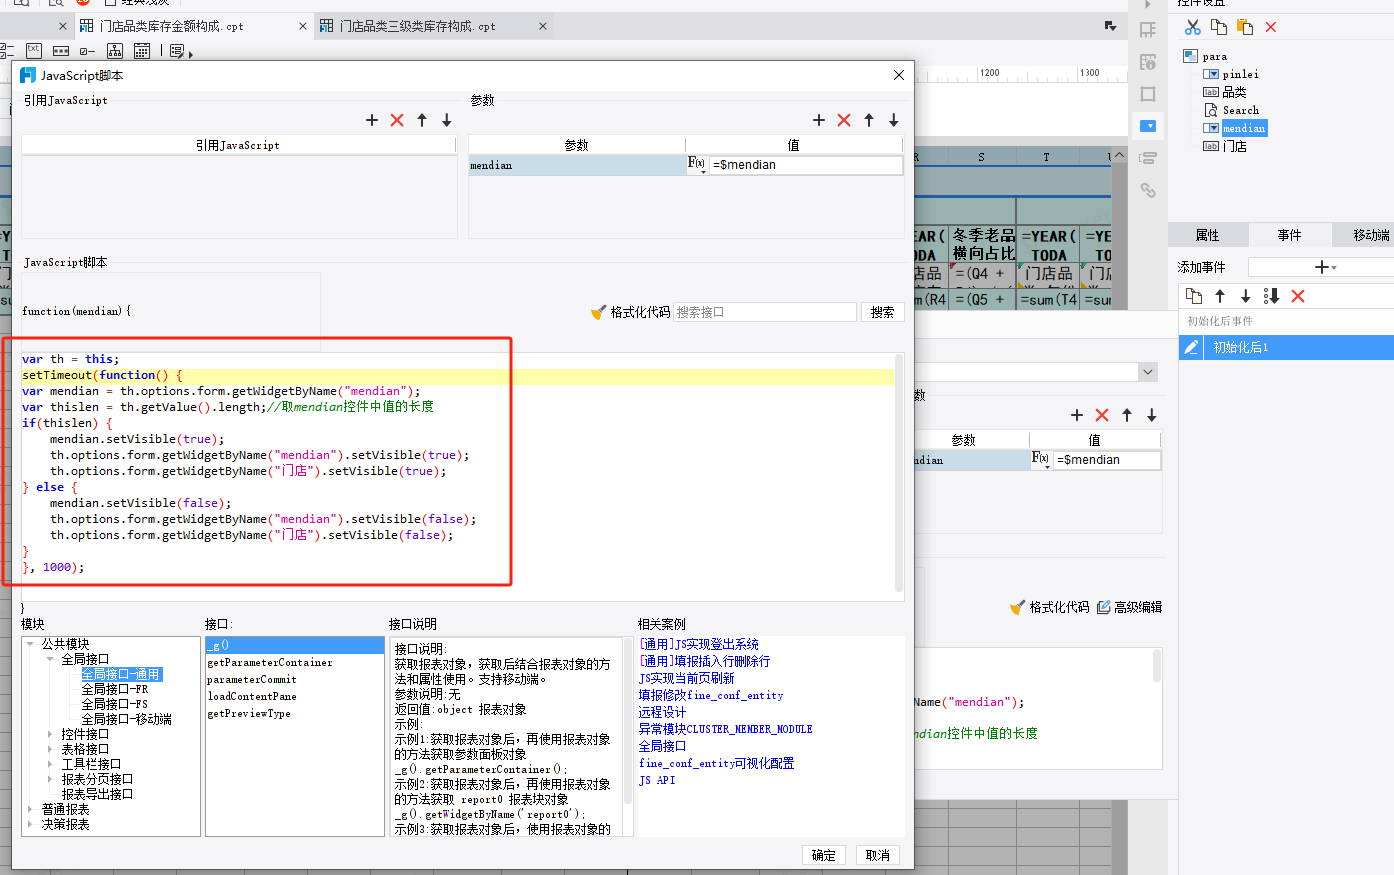Open the combo box behind the dialog's right edge
The width and height of the screenshot is (1394, 875).
1147,372
